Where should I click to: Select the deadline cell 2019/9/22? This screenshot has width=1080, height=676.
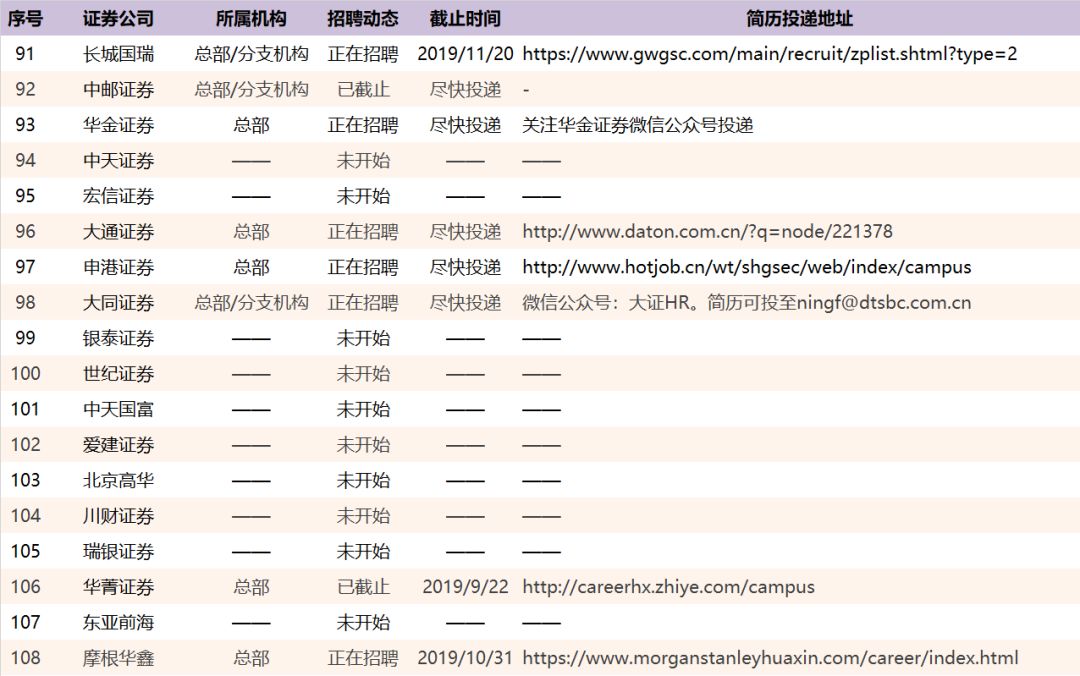(466, 586)
